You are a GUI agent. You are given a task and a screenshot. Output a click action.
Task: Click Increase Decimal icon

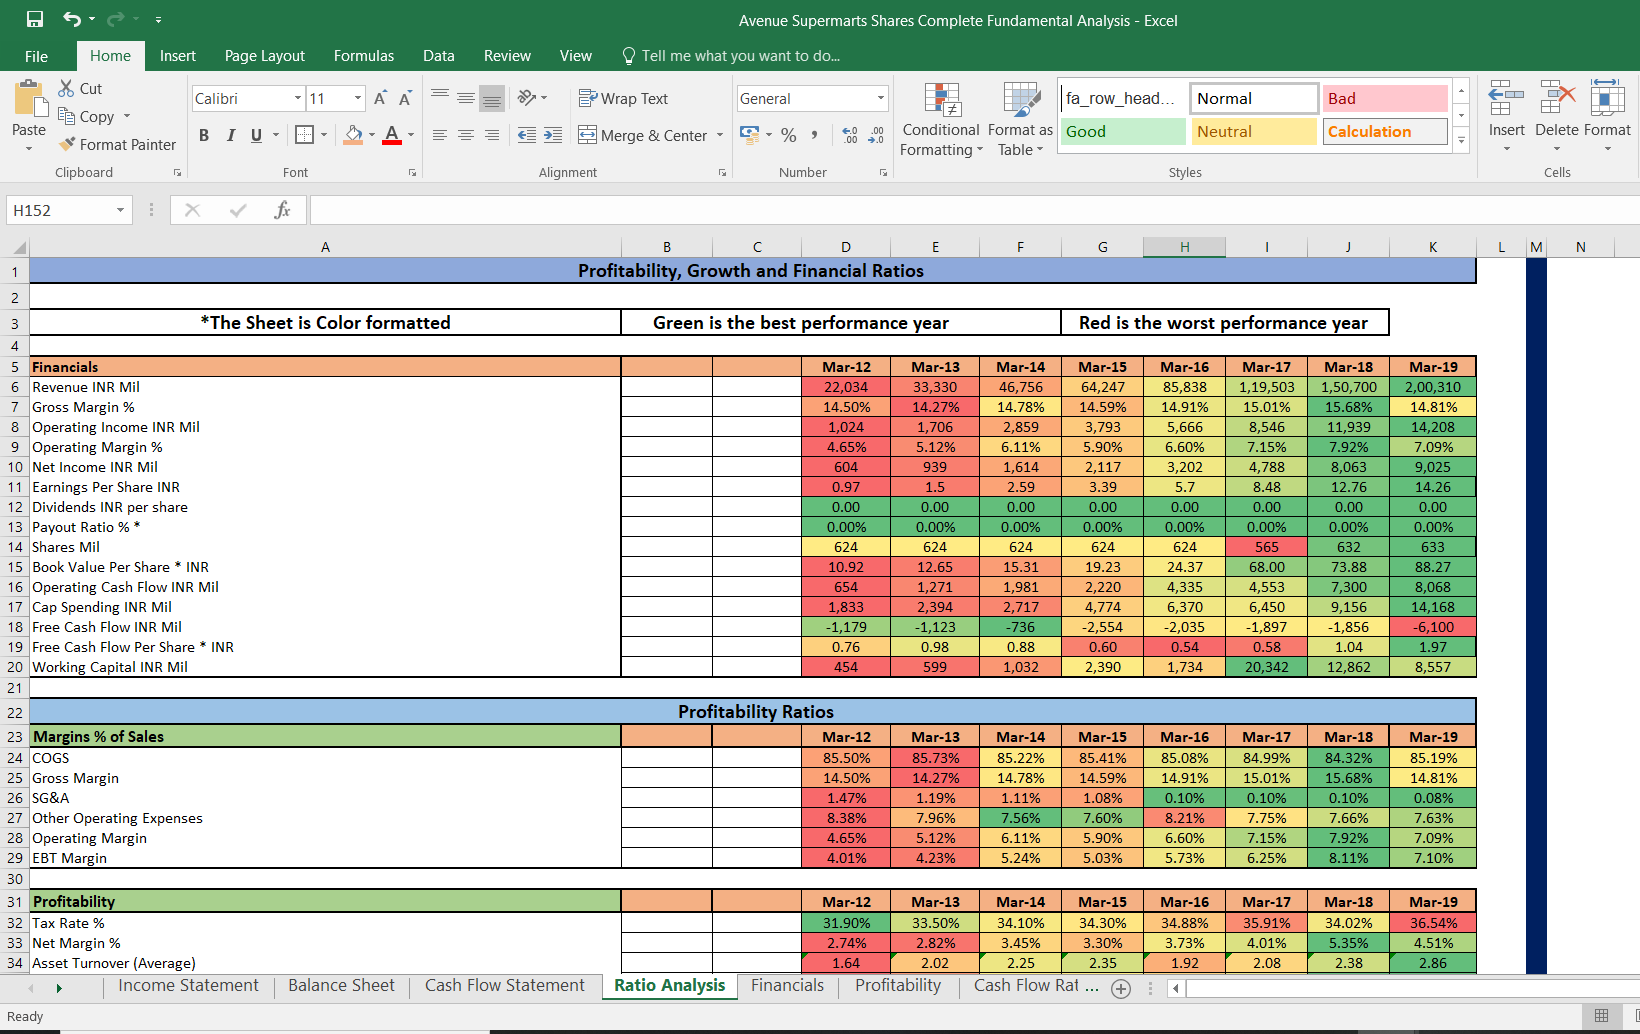coord(850,134)
